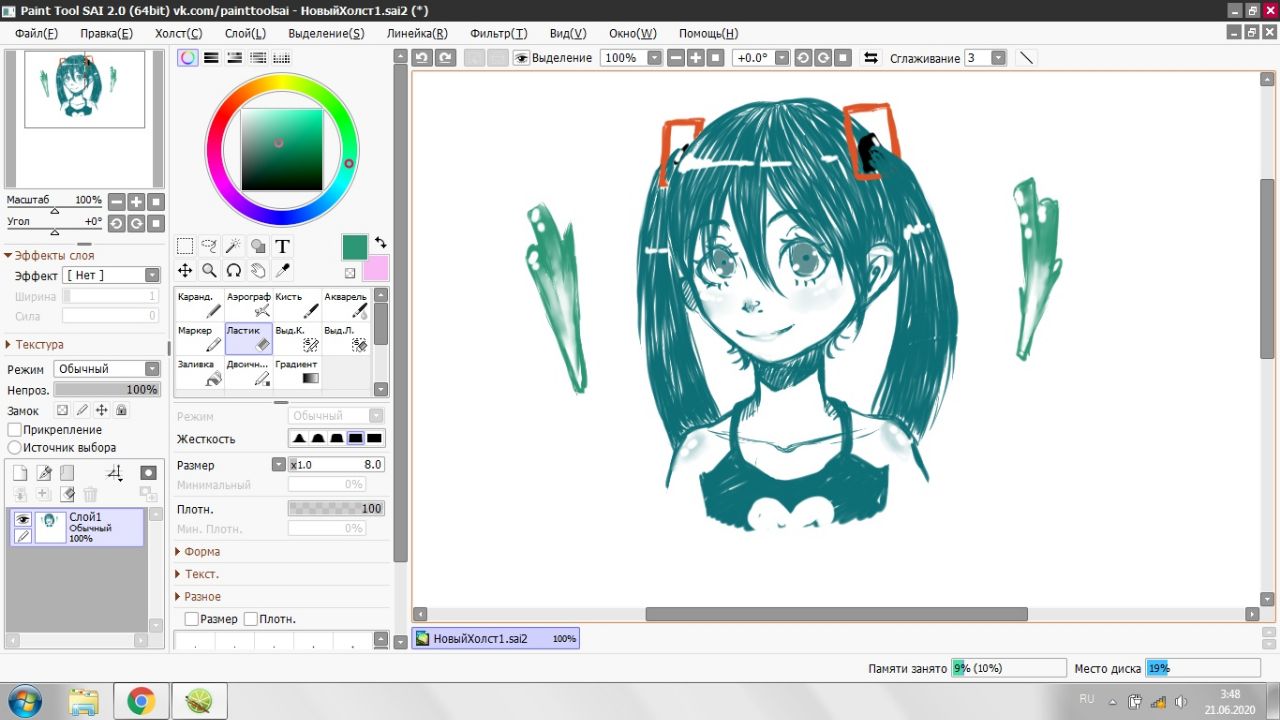Click the pink background color swatch
Screen dimensions: 1280x720
(376, 268)
